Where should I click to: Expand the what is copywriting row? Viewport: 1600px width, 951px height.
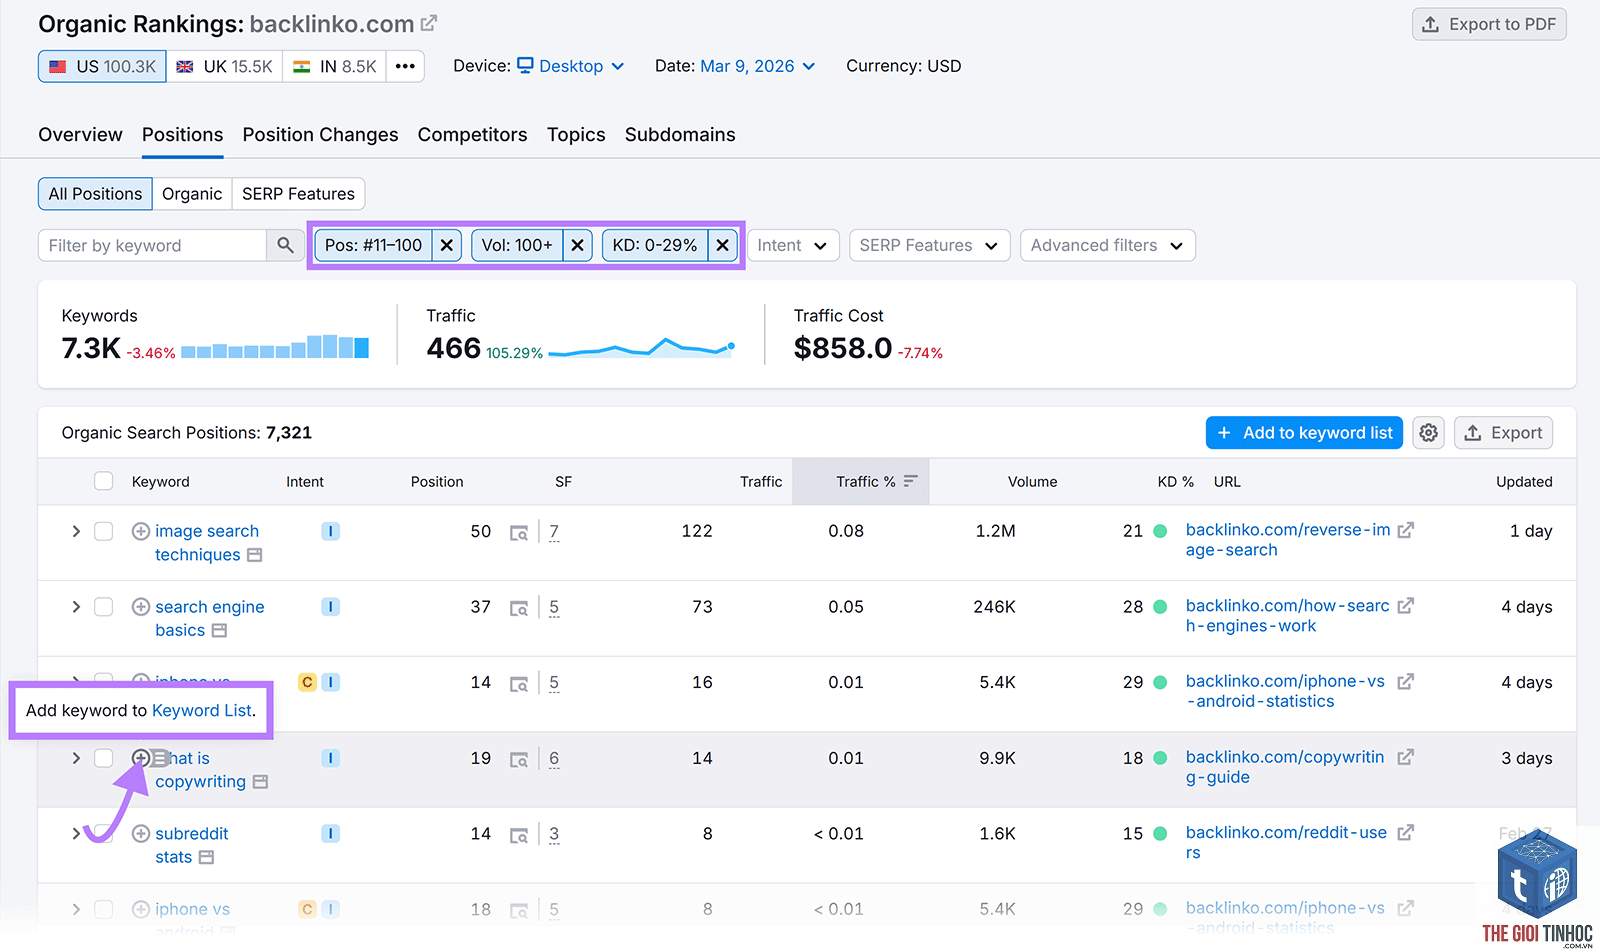76,758
